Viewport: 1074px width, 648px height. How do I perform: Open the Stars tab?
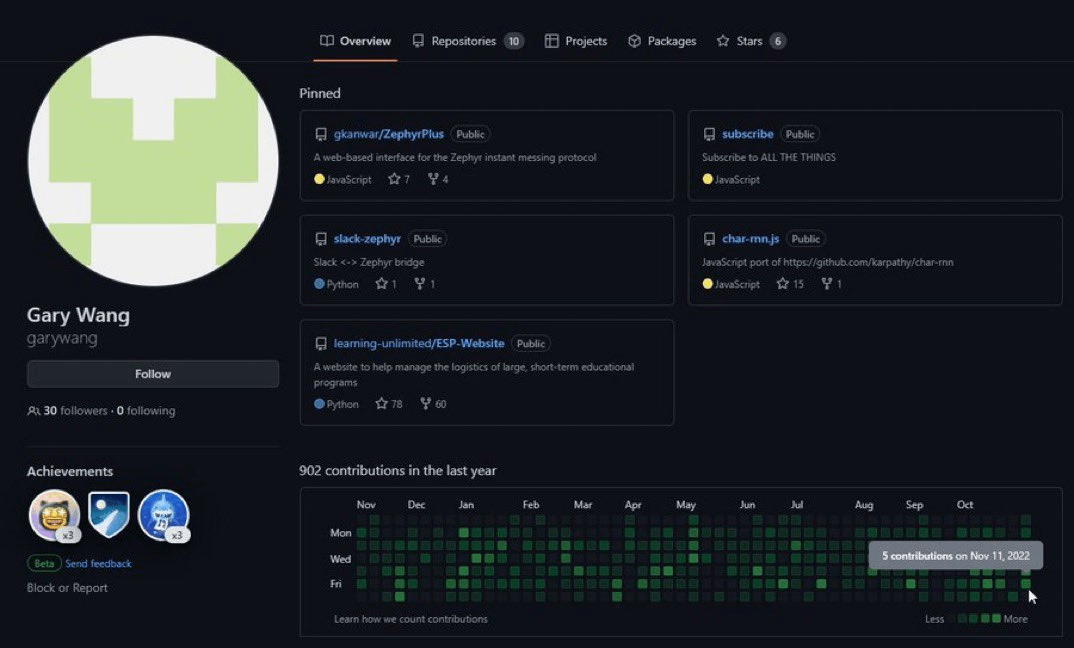[751, 41]
